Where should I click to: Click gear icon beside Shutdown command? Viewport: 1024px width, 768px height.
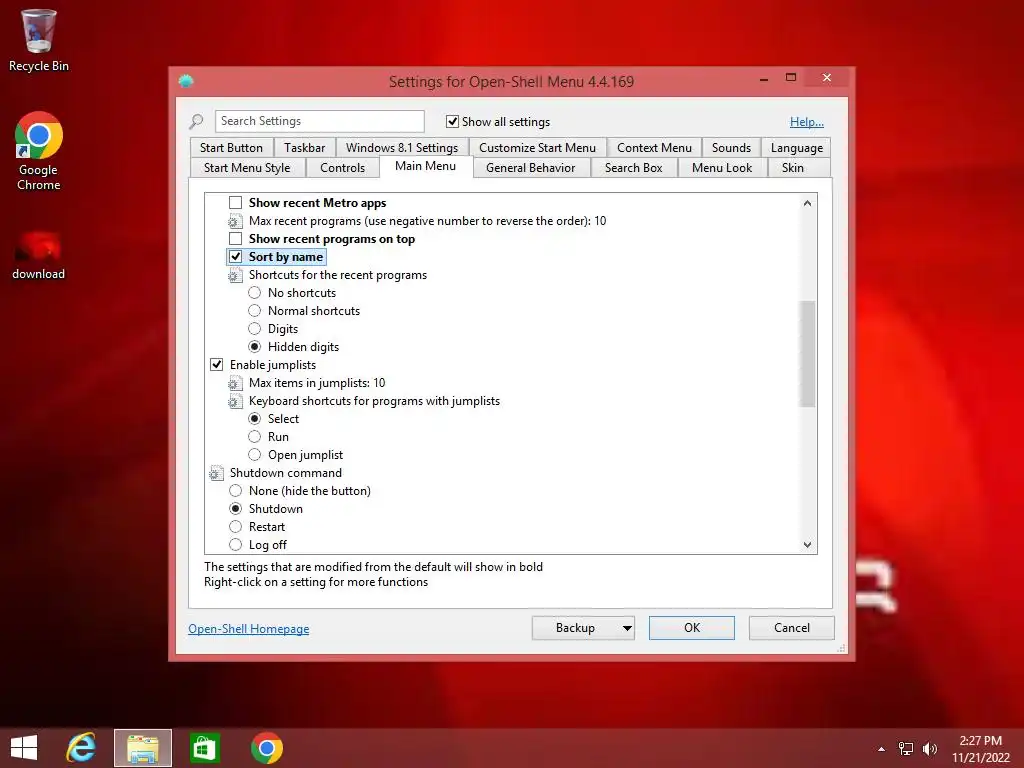pyautogui.click(x=216, y=473)
